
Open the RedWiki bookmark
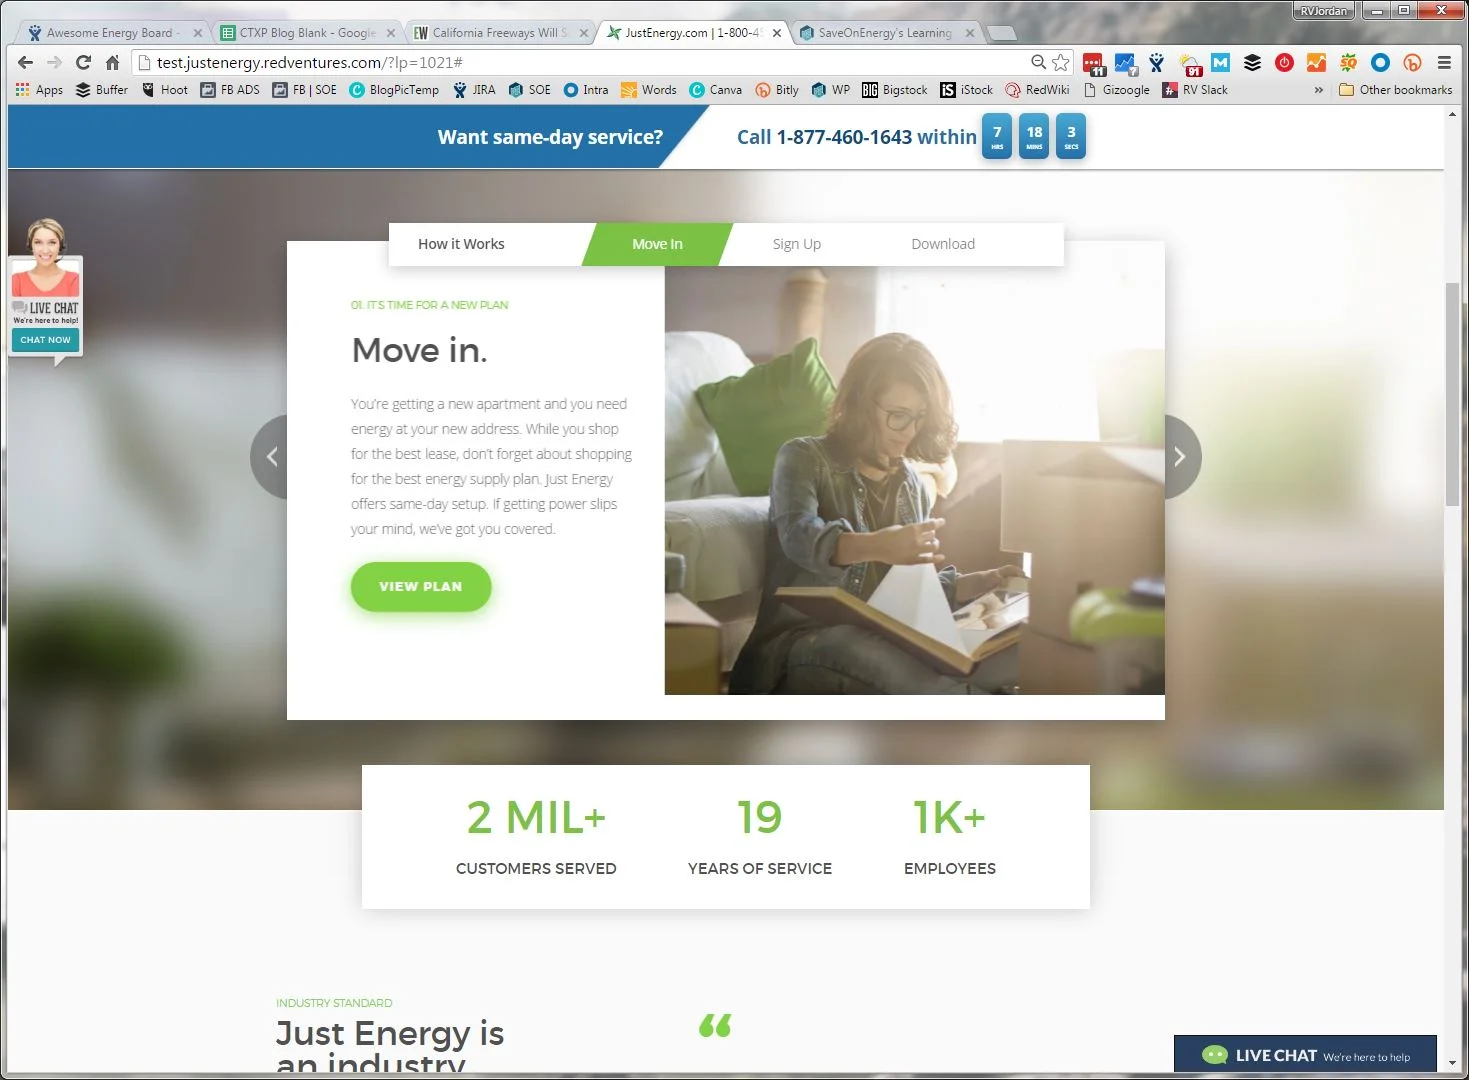1037,90
